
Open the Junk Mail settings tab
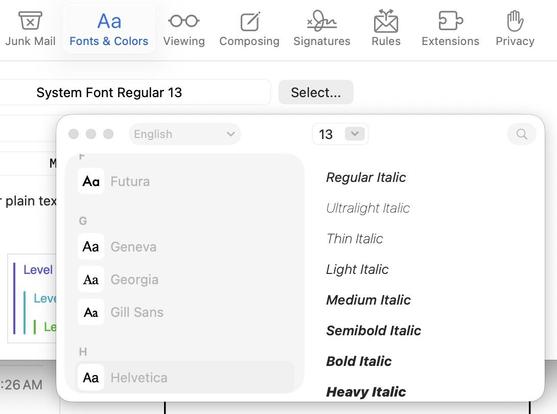[x=30, y=29]
